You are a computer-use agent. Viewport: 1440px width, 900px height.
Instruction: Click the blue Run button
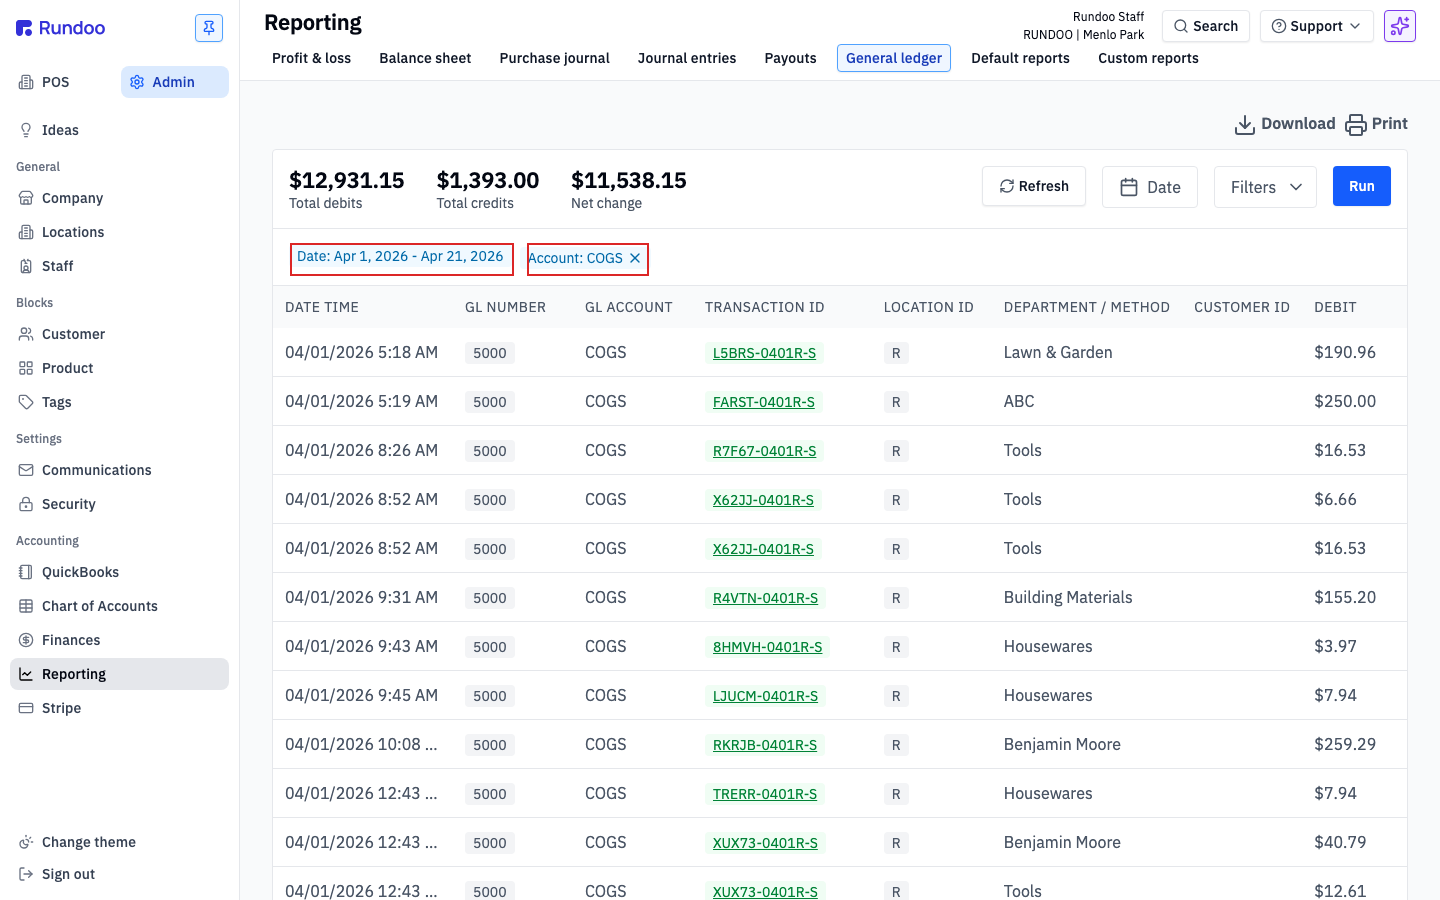click(x=1362, y=186)
